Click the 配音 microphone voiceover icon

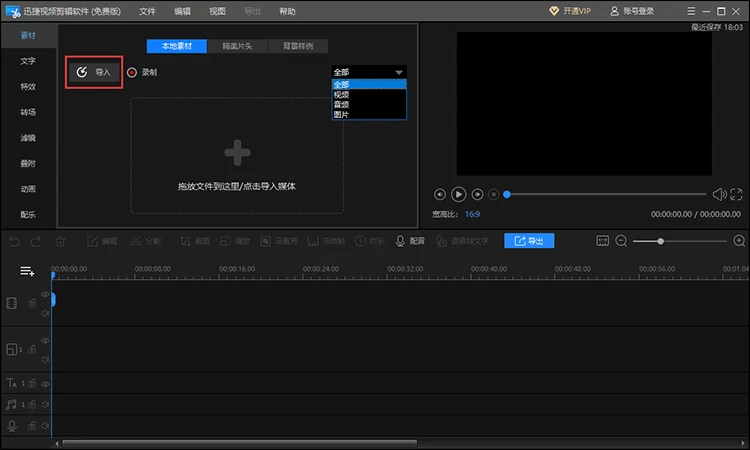(411, 241)
